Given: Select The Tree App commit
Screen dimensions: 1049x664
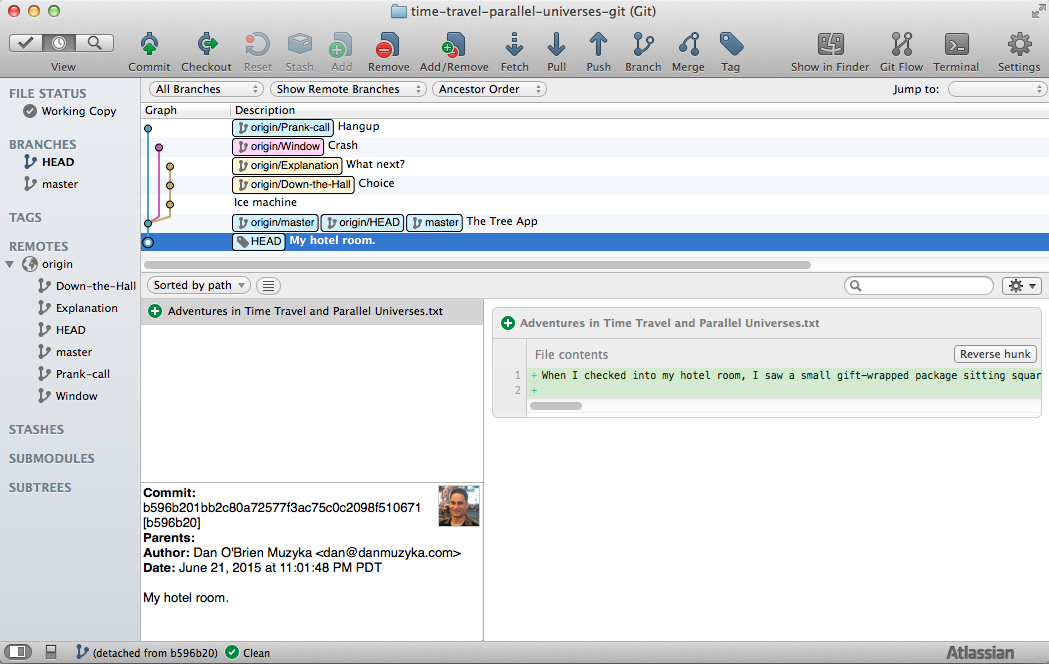Looking at the screenshot, I should (595, 222).
